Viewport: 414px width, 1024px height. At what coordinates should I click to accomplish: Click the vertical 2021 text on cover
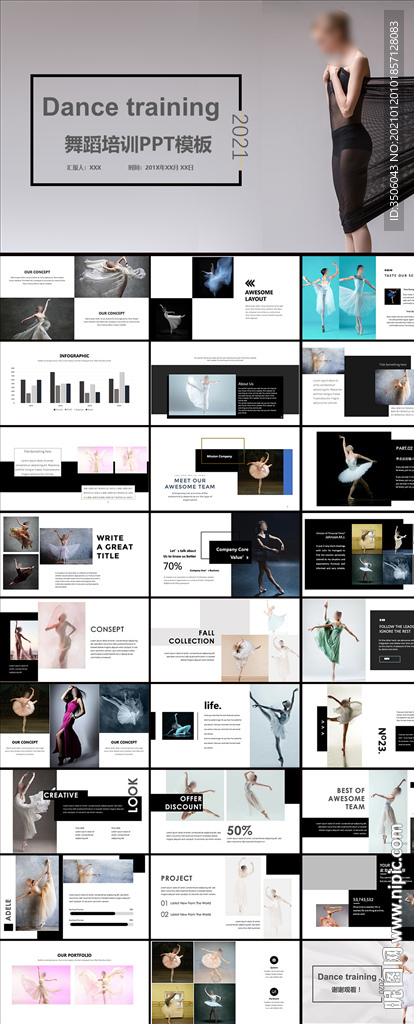tap(240, 136)
